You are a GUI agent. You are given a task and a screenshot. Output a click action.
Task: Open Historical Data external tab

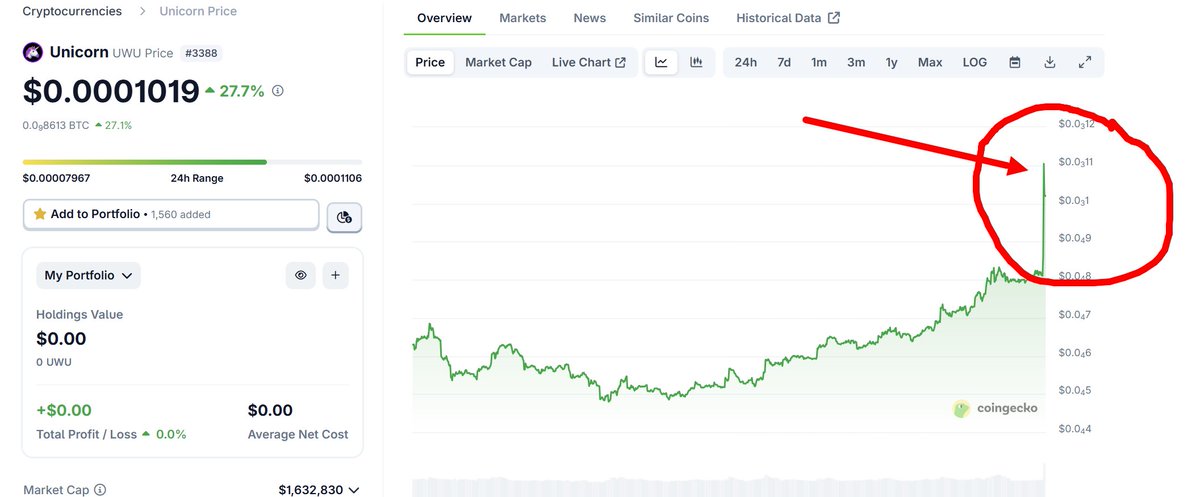click(x=788, y=18)
